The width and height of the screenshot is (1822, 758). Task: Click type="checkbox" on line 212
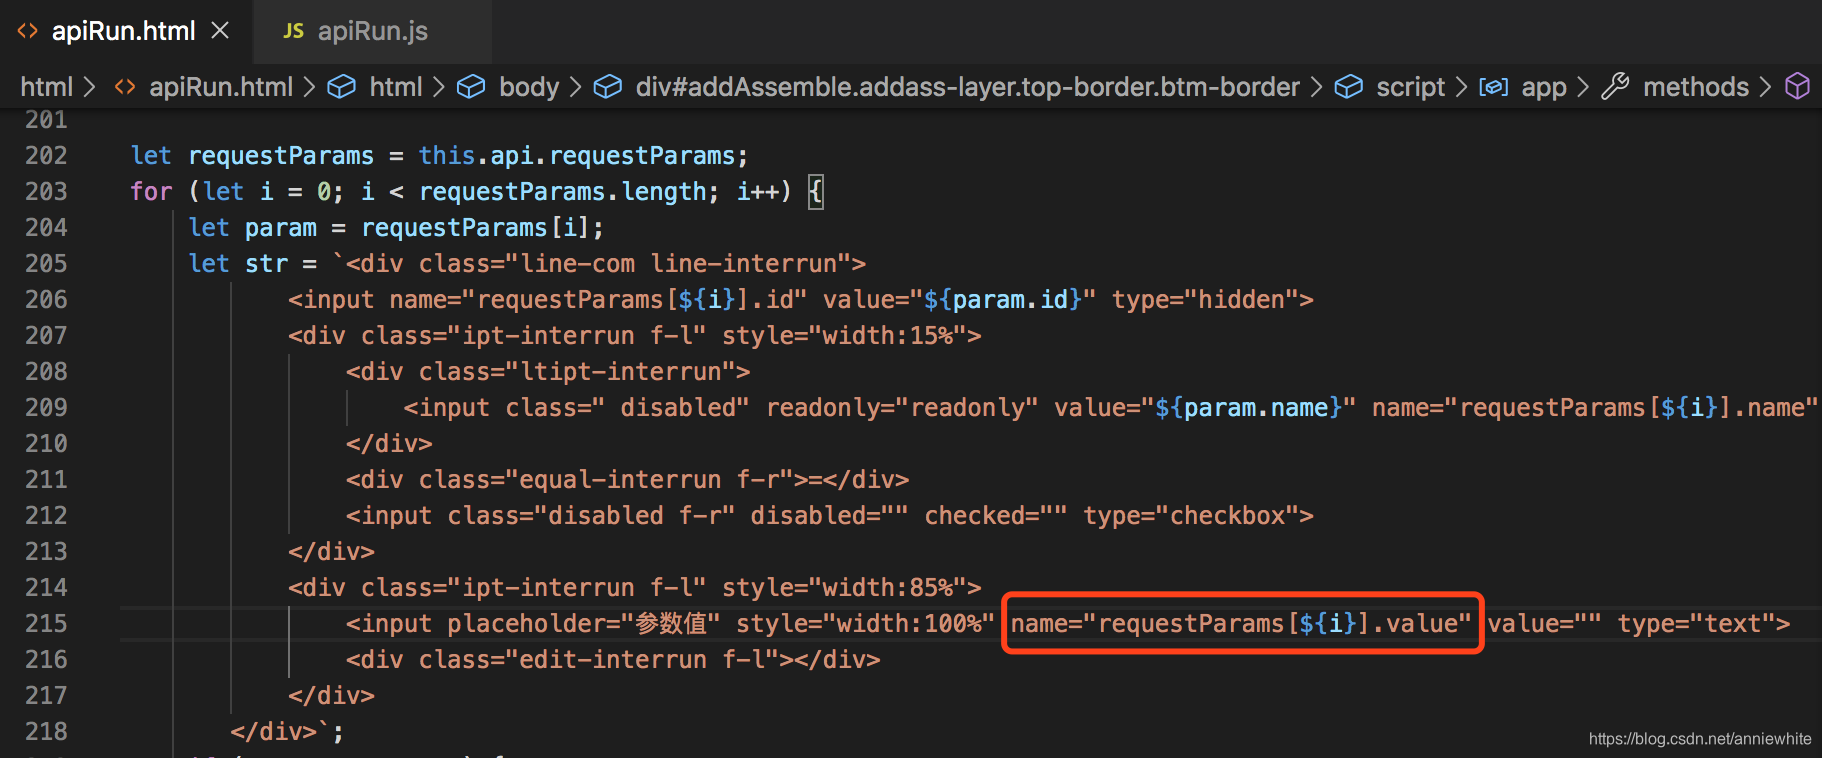point(1191,516)
